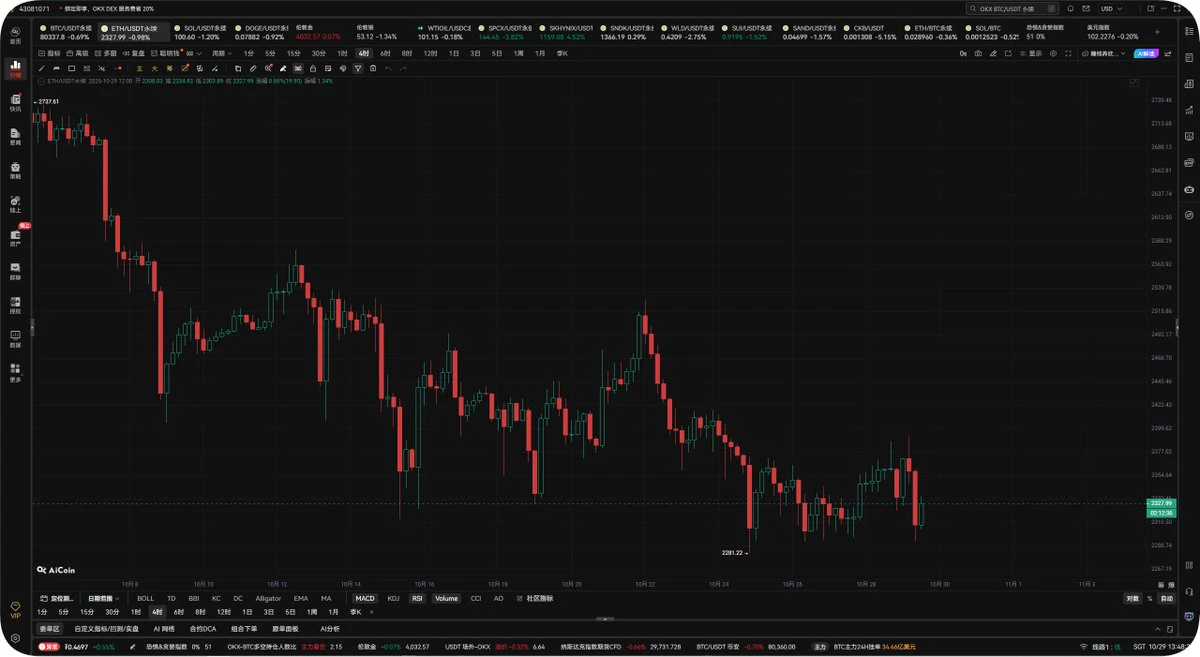Toggle the BOLL indicator

tap(146, 598)
